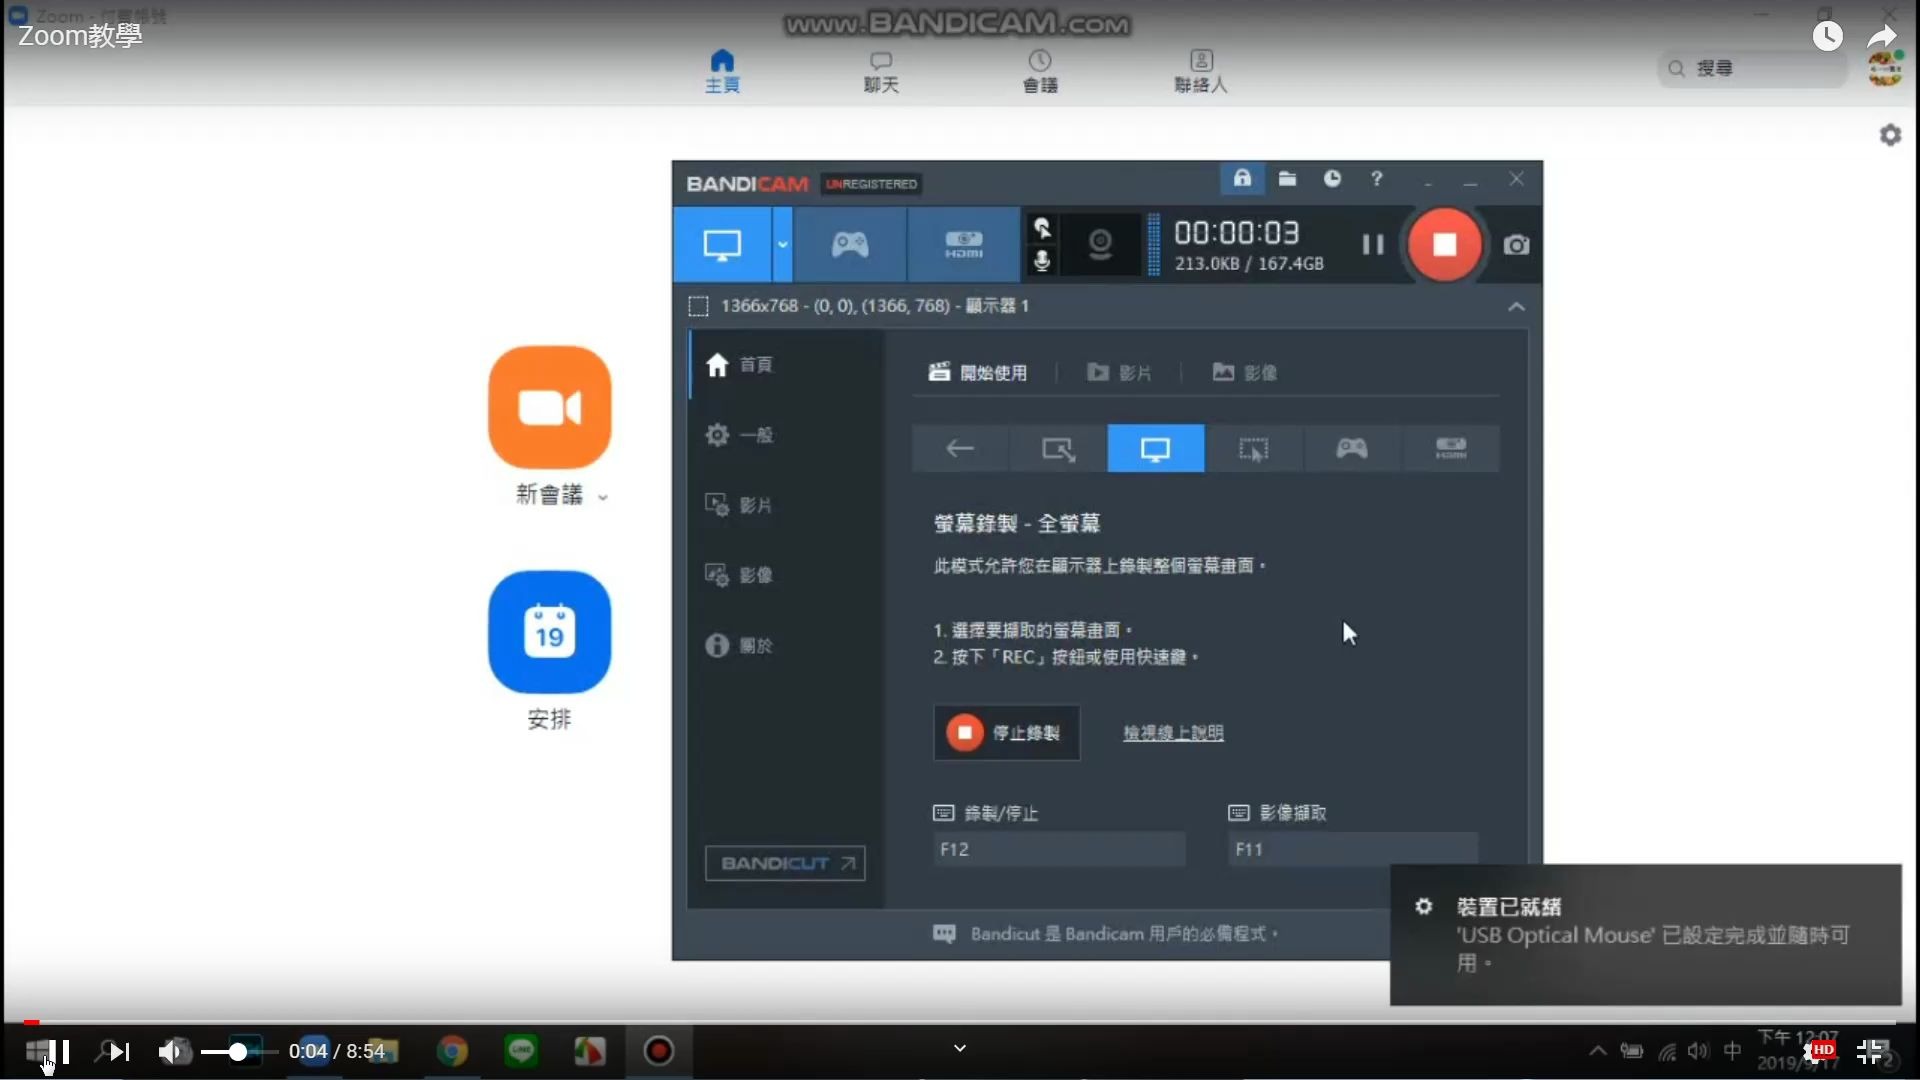The image size is (1920, 1080).
Task: Click the YouTube Watch later clock icon
Action: 1828,36
